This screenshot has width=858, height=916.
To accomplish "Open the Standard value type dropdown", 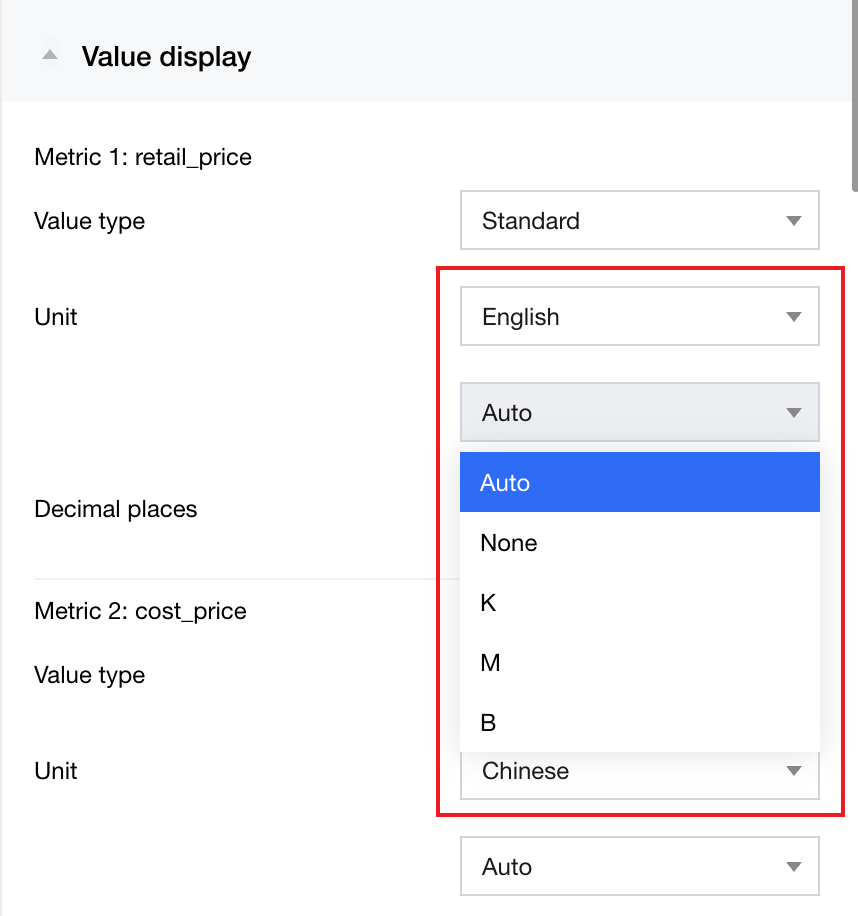I will tap(639, 220).
